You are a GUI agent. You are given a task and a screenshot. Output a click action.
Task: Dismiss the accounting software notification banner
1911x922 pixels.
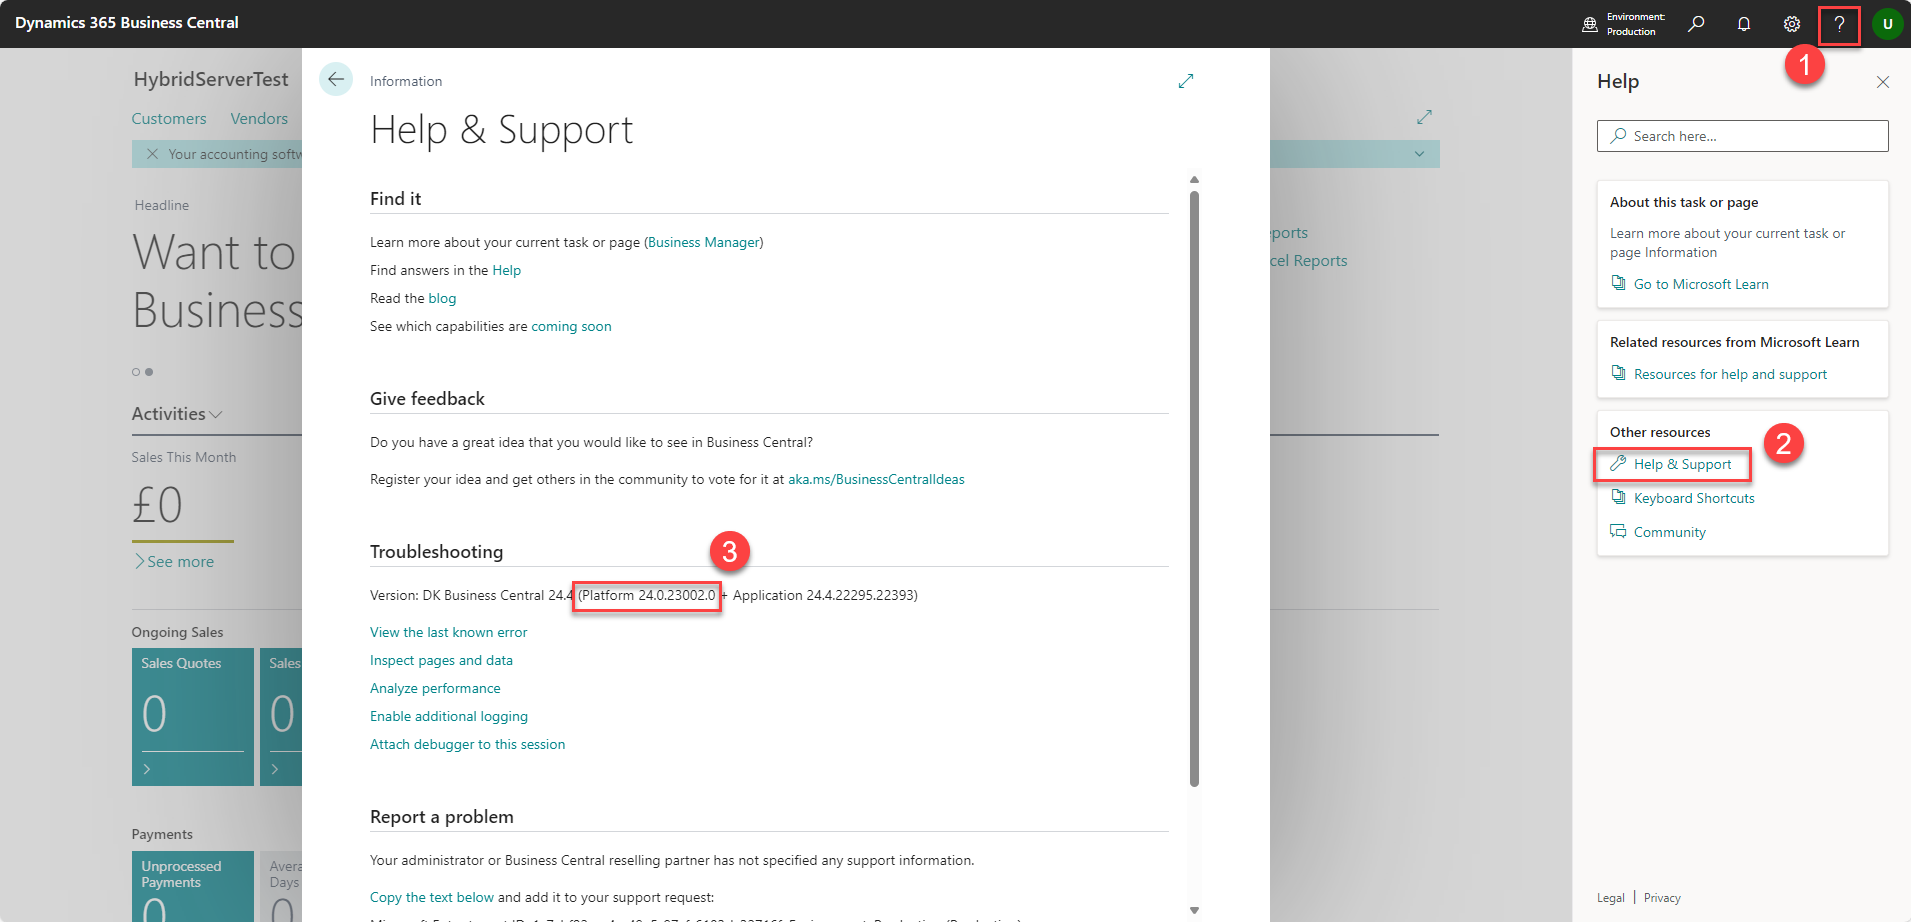pyautogui.click(x=152, y=154)
